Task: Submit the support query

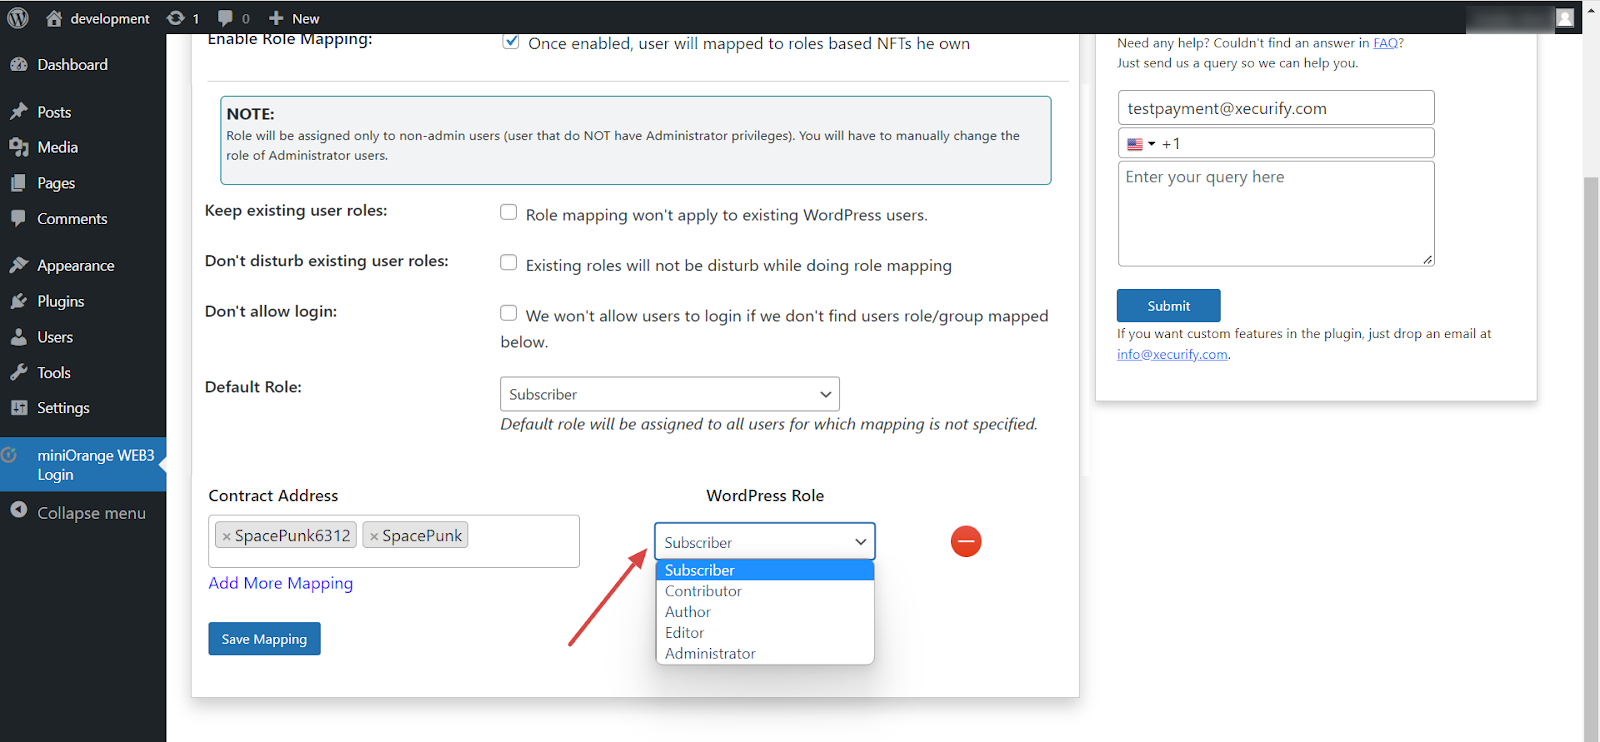Action: click(1169, 306)
